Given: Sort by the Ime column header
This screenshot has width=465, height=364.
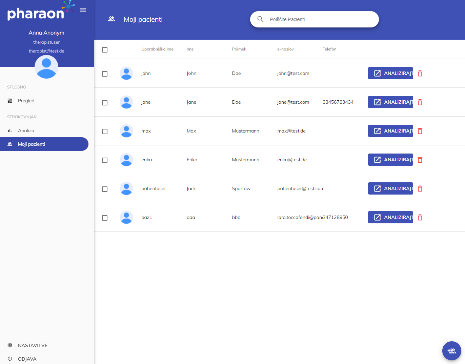Looking at the screenshot, I should tap(190, 49).
